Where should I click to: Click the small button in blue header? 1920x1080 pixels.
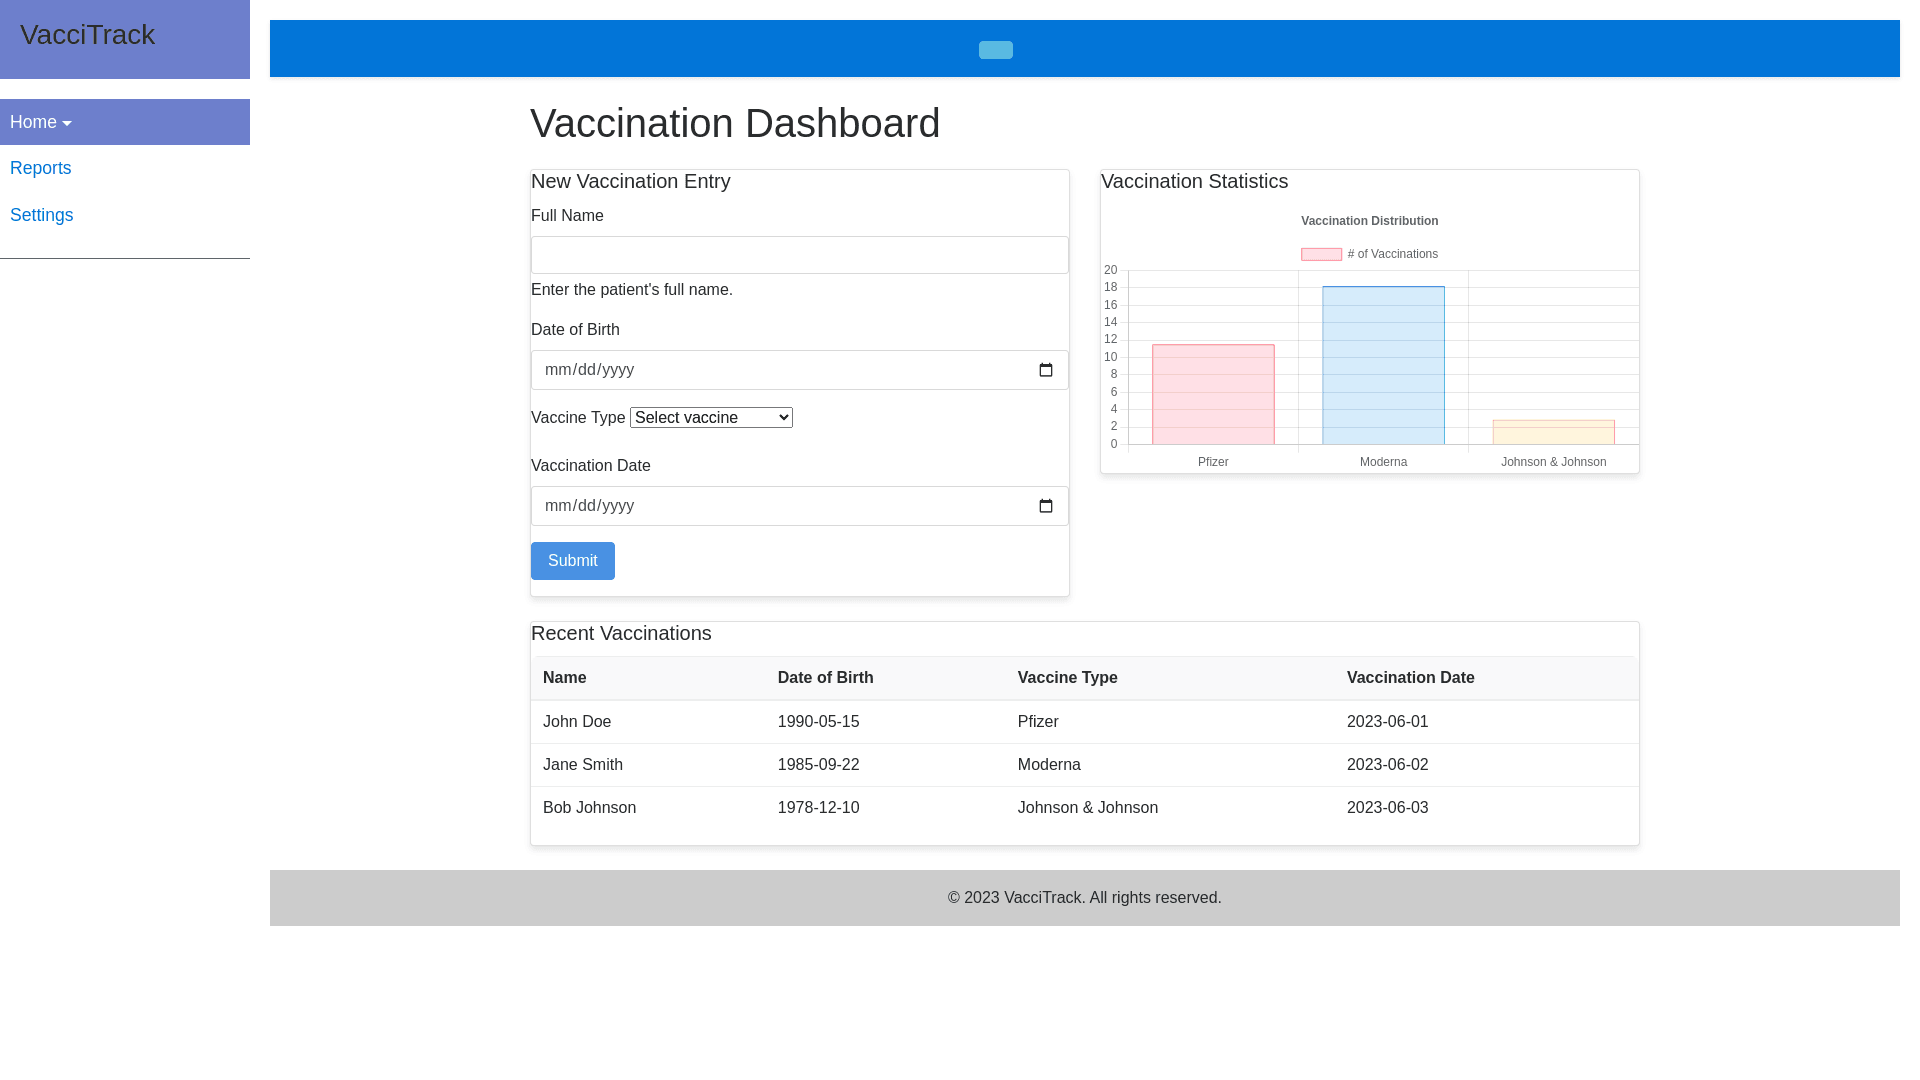995,50
